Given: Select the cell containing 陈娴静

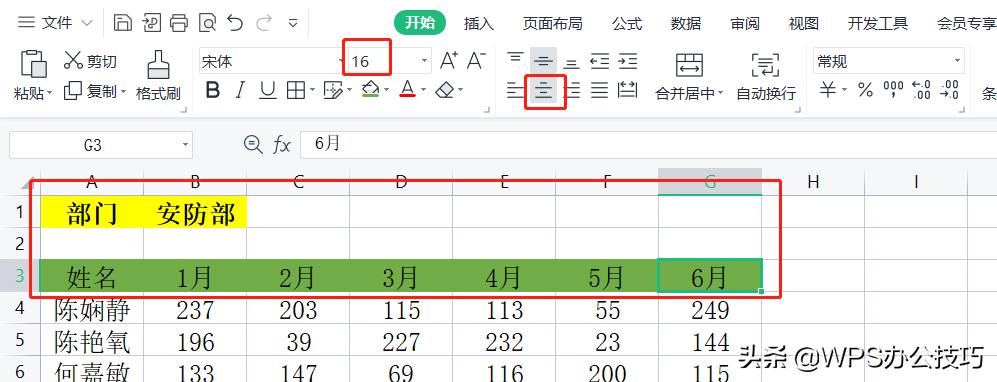Looking at the screenshot, I should click(x=92, y=309).
